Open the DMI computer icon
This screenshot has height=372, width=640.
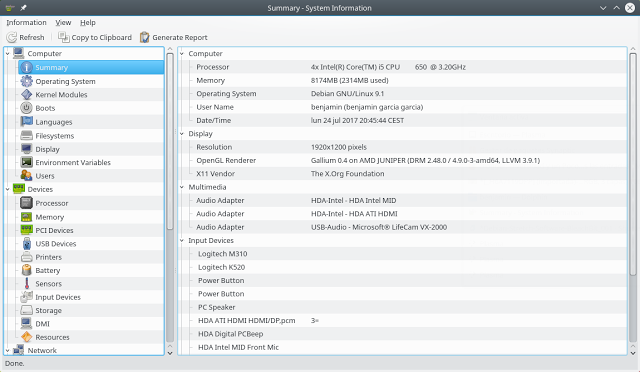pyautogui.click(x=27, y=323)
